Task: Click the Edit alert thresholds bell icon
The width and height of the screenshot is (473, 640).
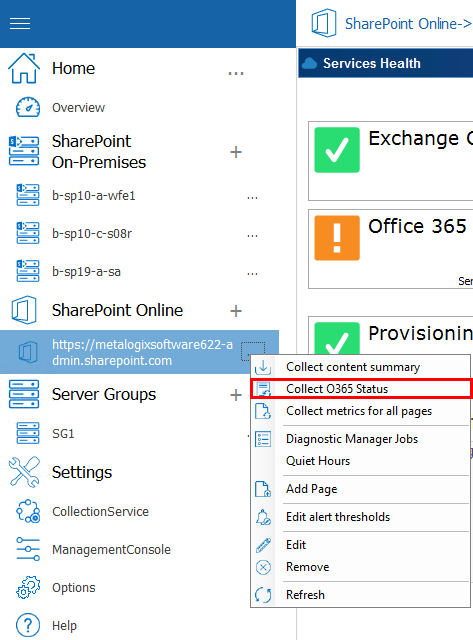Action: click(x=263, y=517)
